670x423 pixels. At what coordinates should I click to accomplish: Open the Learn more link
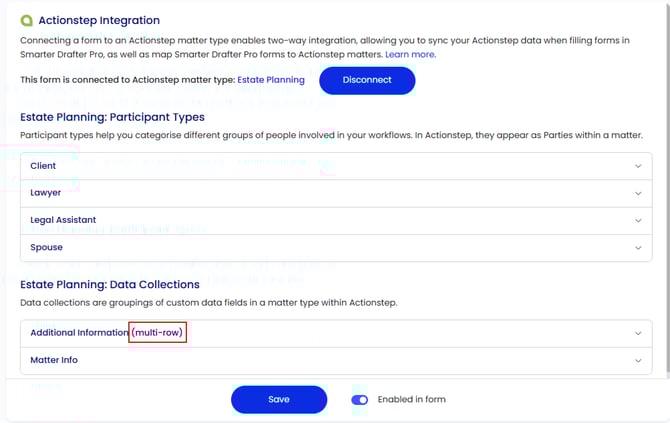(x=410, y=54)
